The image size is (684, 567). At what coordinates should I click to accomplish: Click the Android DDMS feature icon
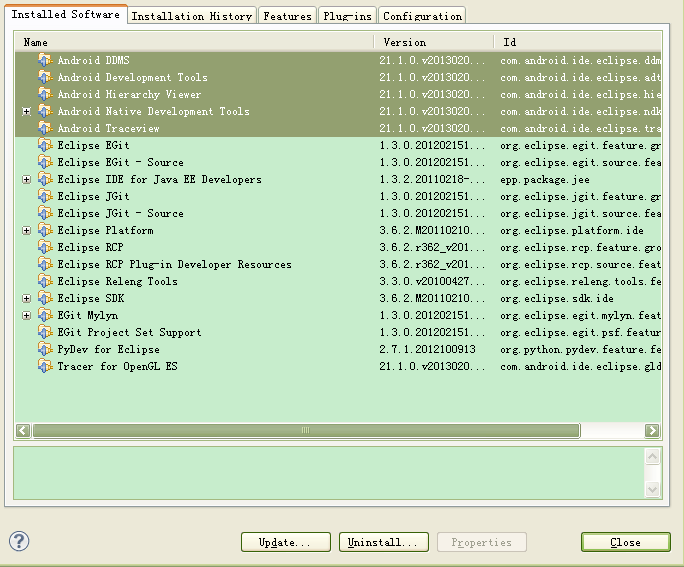(45, 60)
